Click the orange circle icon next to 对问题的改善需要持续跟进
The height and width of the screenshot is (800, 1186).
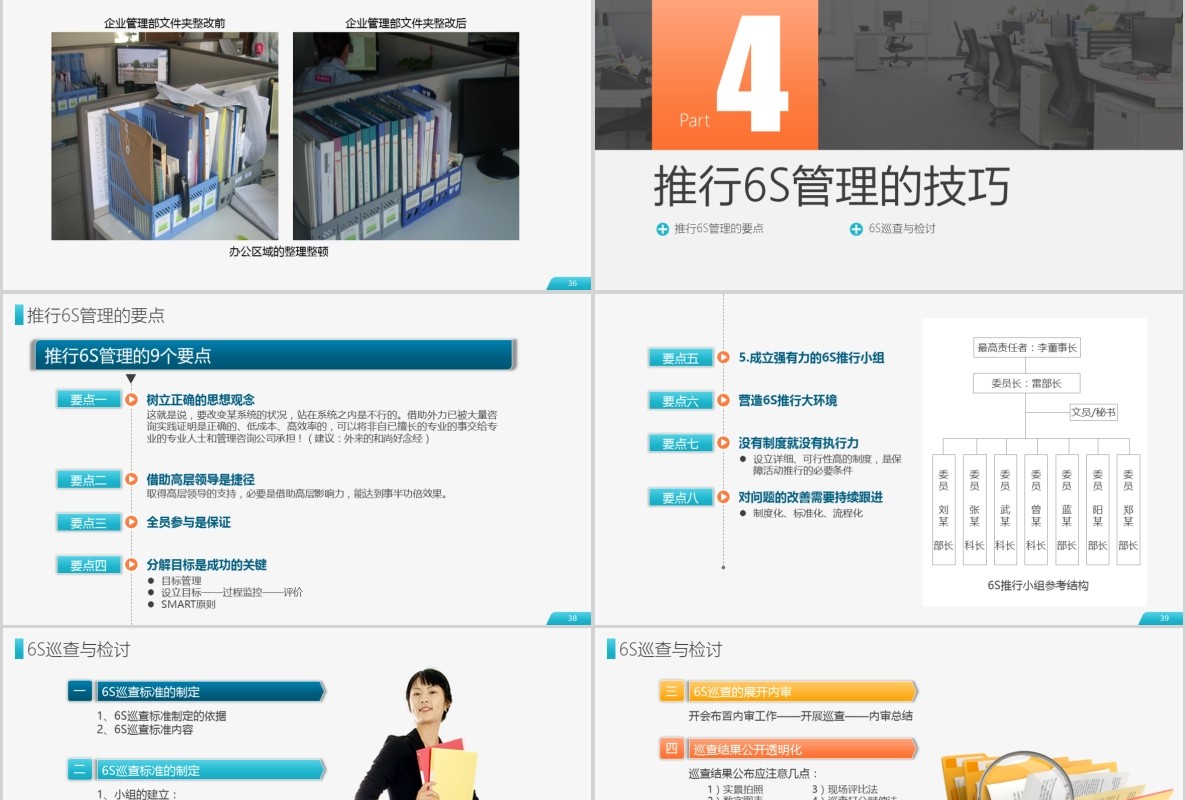[x=723, y=497]
